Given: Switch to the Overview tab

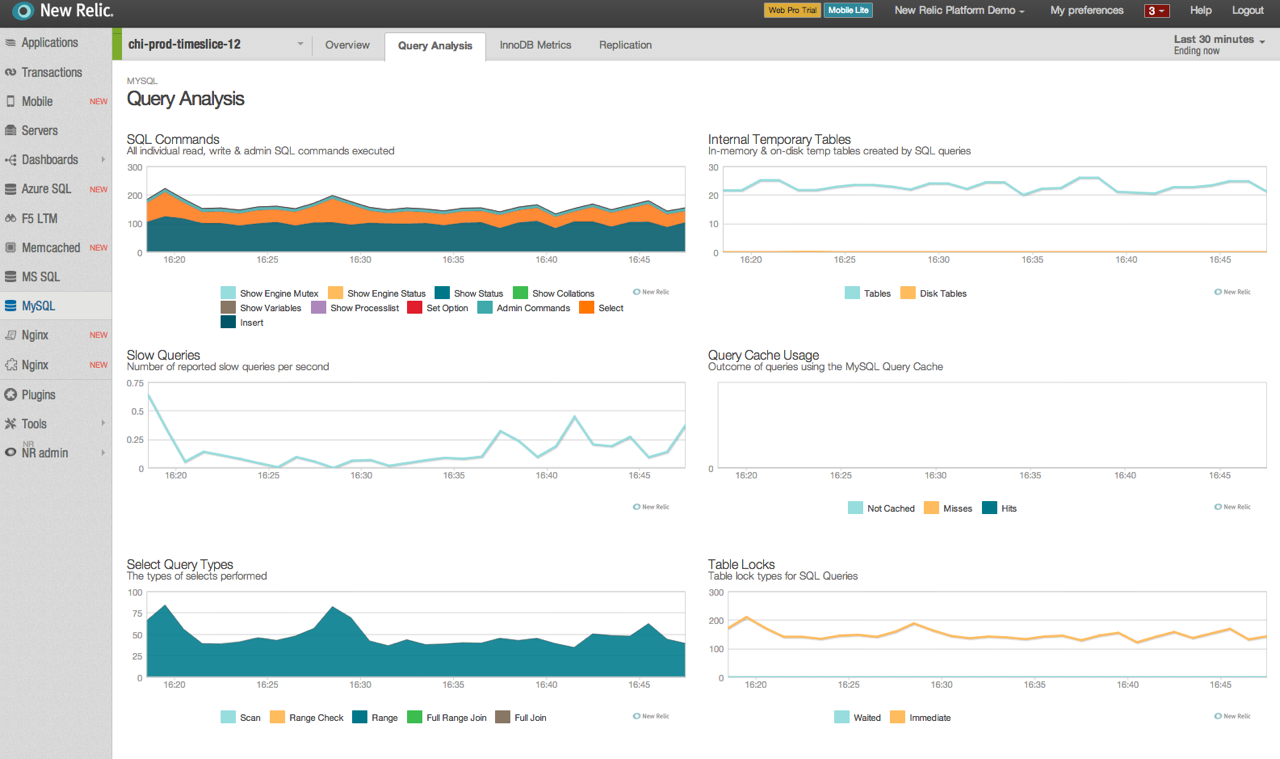Looking at the screenshot, I should (347, 45).
